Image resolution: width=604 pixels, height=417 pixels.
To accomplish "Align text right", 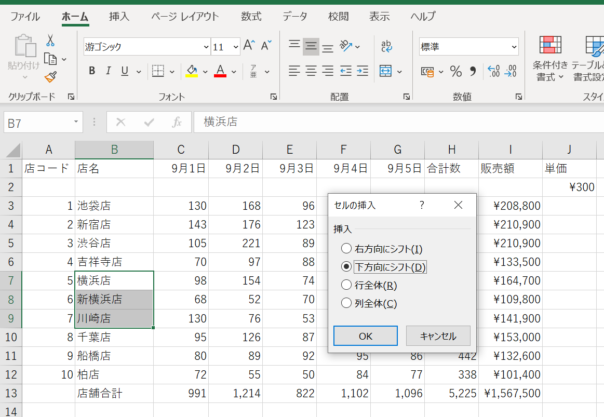I will pyautogui.click(x=328, y=71).
